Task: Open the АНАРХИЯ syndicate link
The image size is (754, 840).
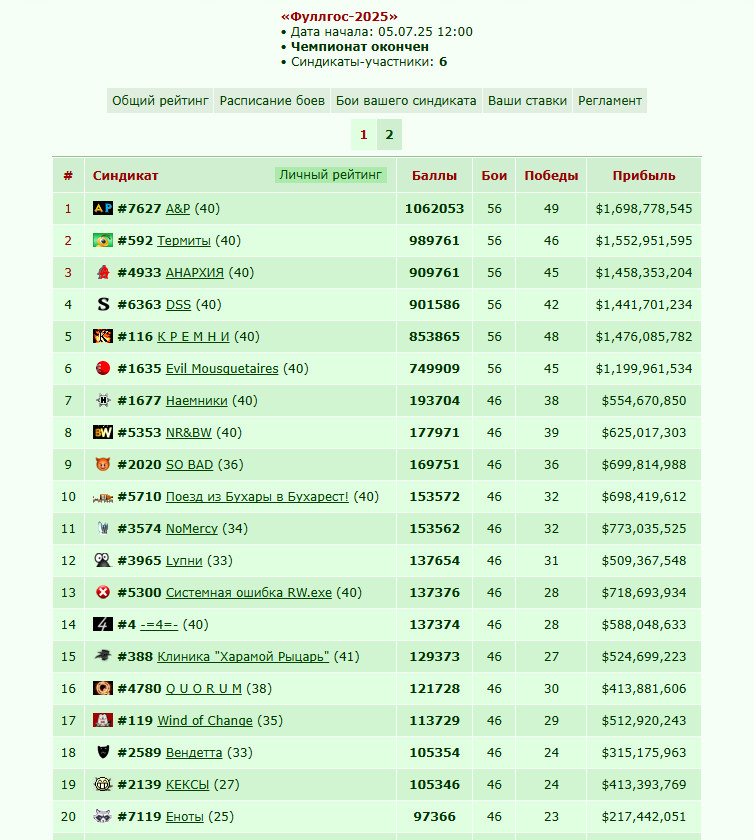Action: click(195, 273)
